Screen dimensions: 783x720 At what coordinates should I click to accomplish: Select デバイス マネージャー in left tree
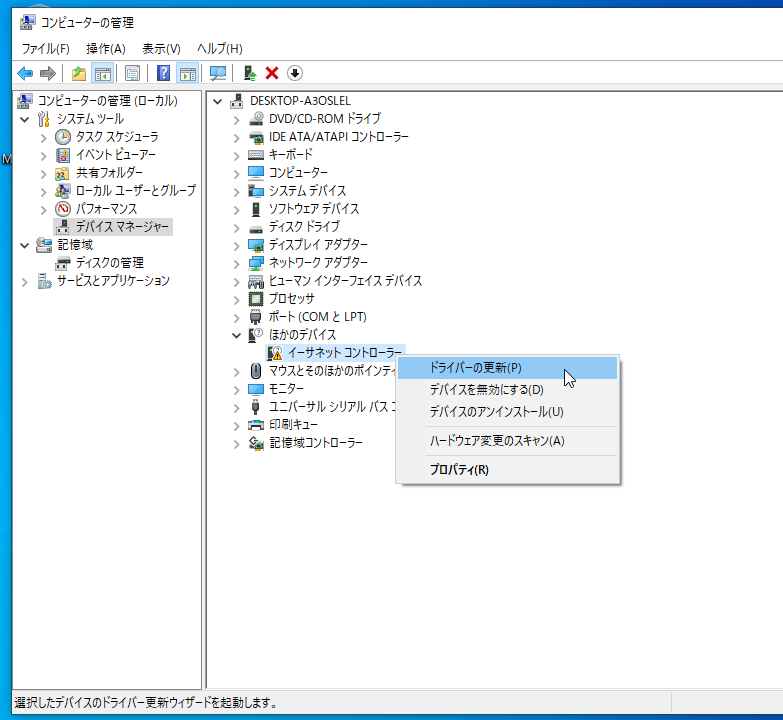pos(122,227)
